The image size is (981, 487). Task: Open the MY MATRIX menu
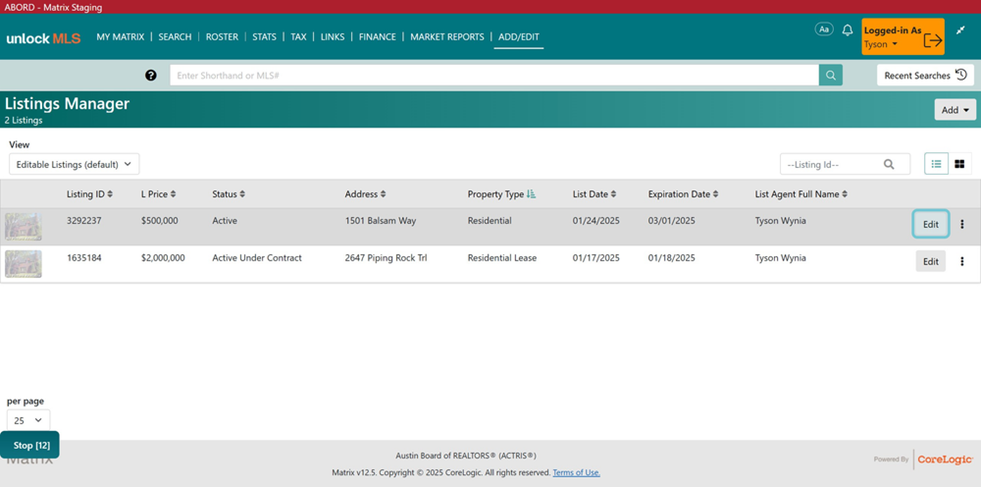click(120, 37)
